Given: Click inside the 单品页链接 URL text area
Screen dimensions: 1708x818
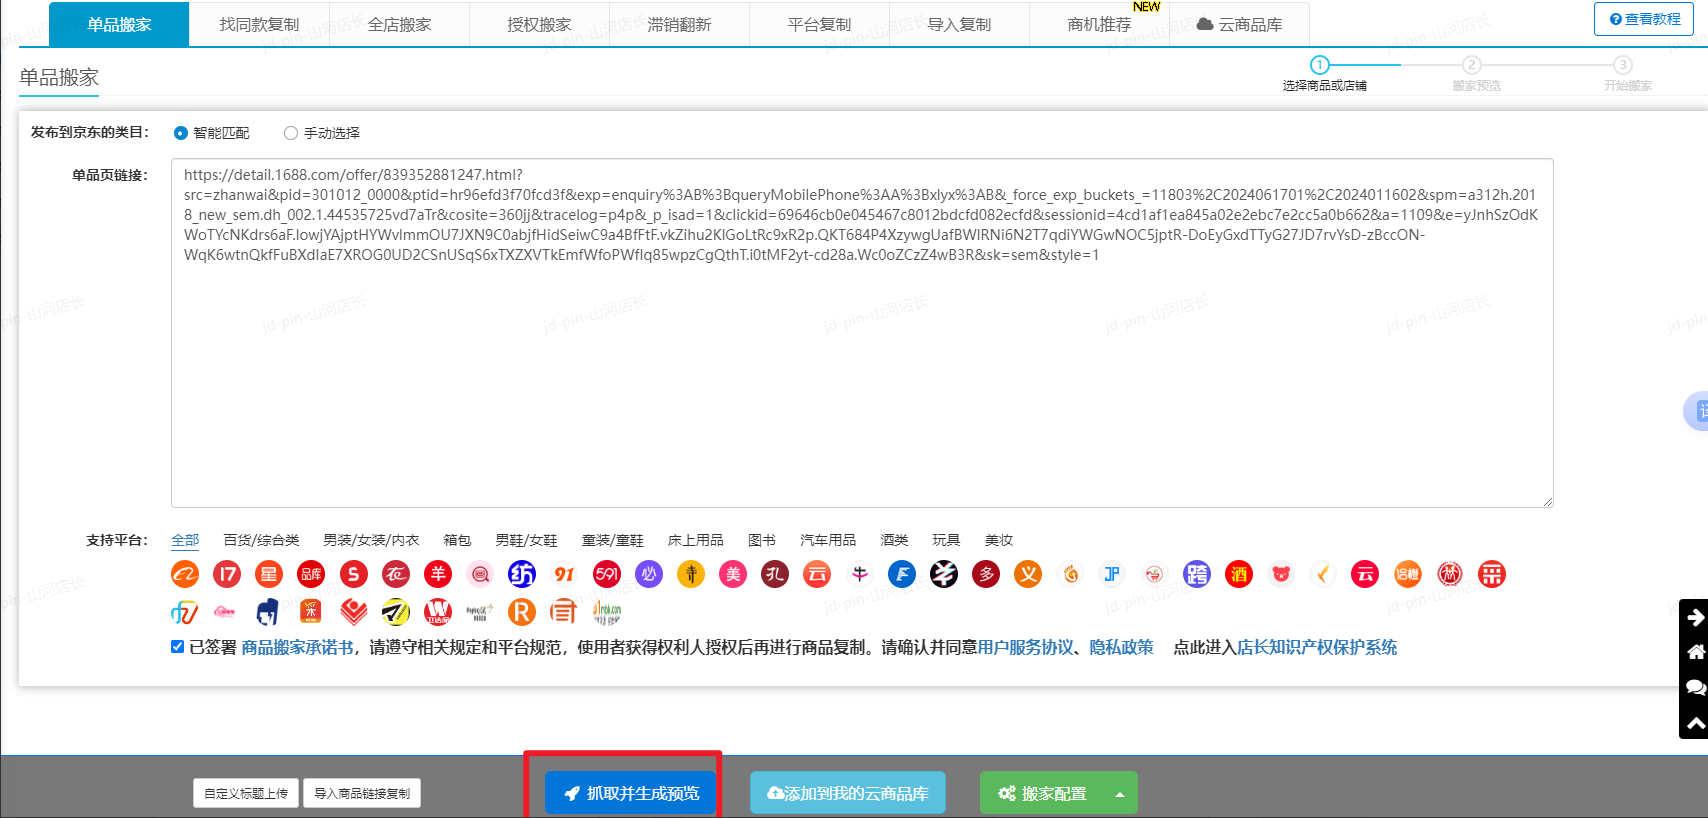Looking at the screenshot, I should point(860,380).
